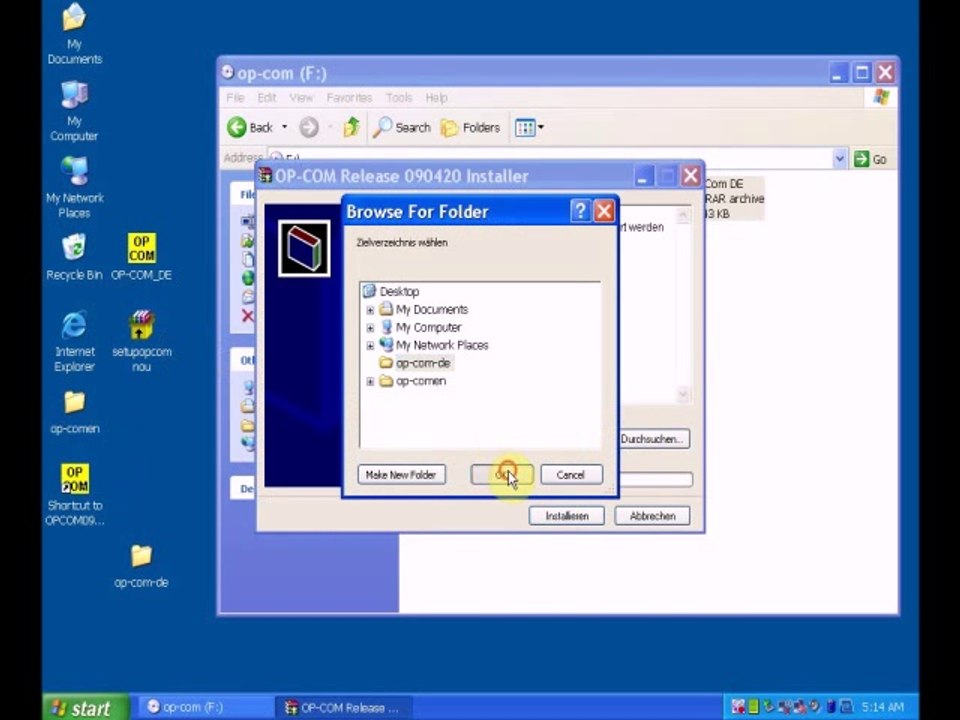Open Search in explorer toolbar
This screenshot has height=720, width=960.
click(402, 127)
